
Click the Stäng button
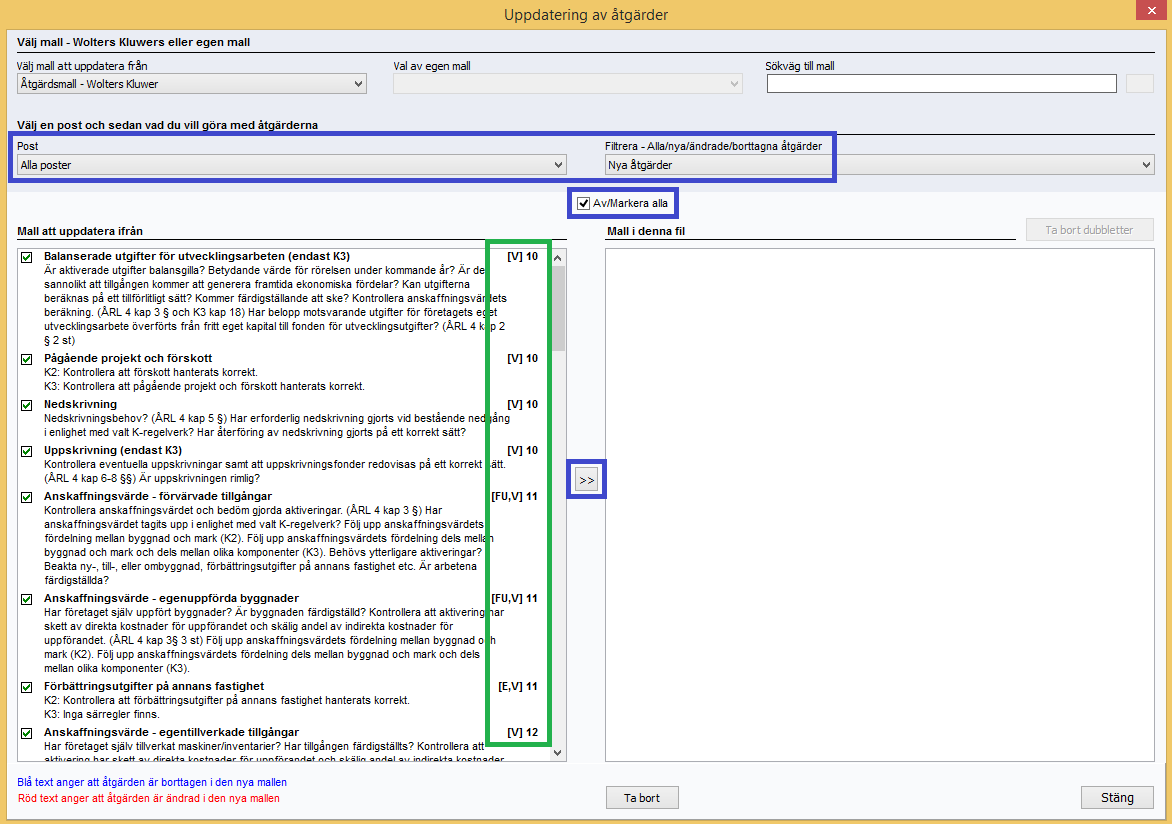[x=1117, y=798]
